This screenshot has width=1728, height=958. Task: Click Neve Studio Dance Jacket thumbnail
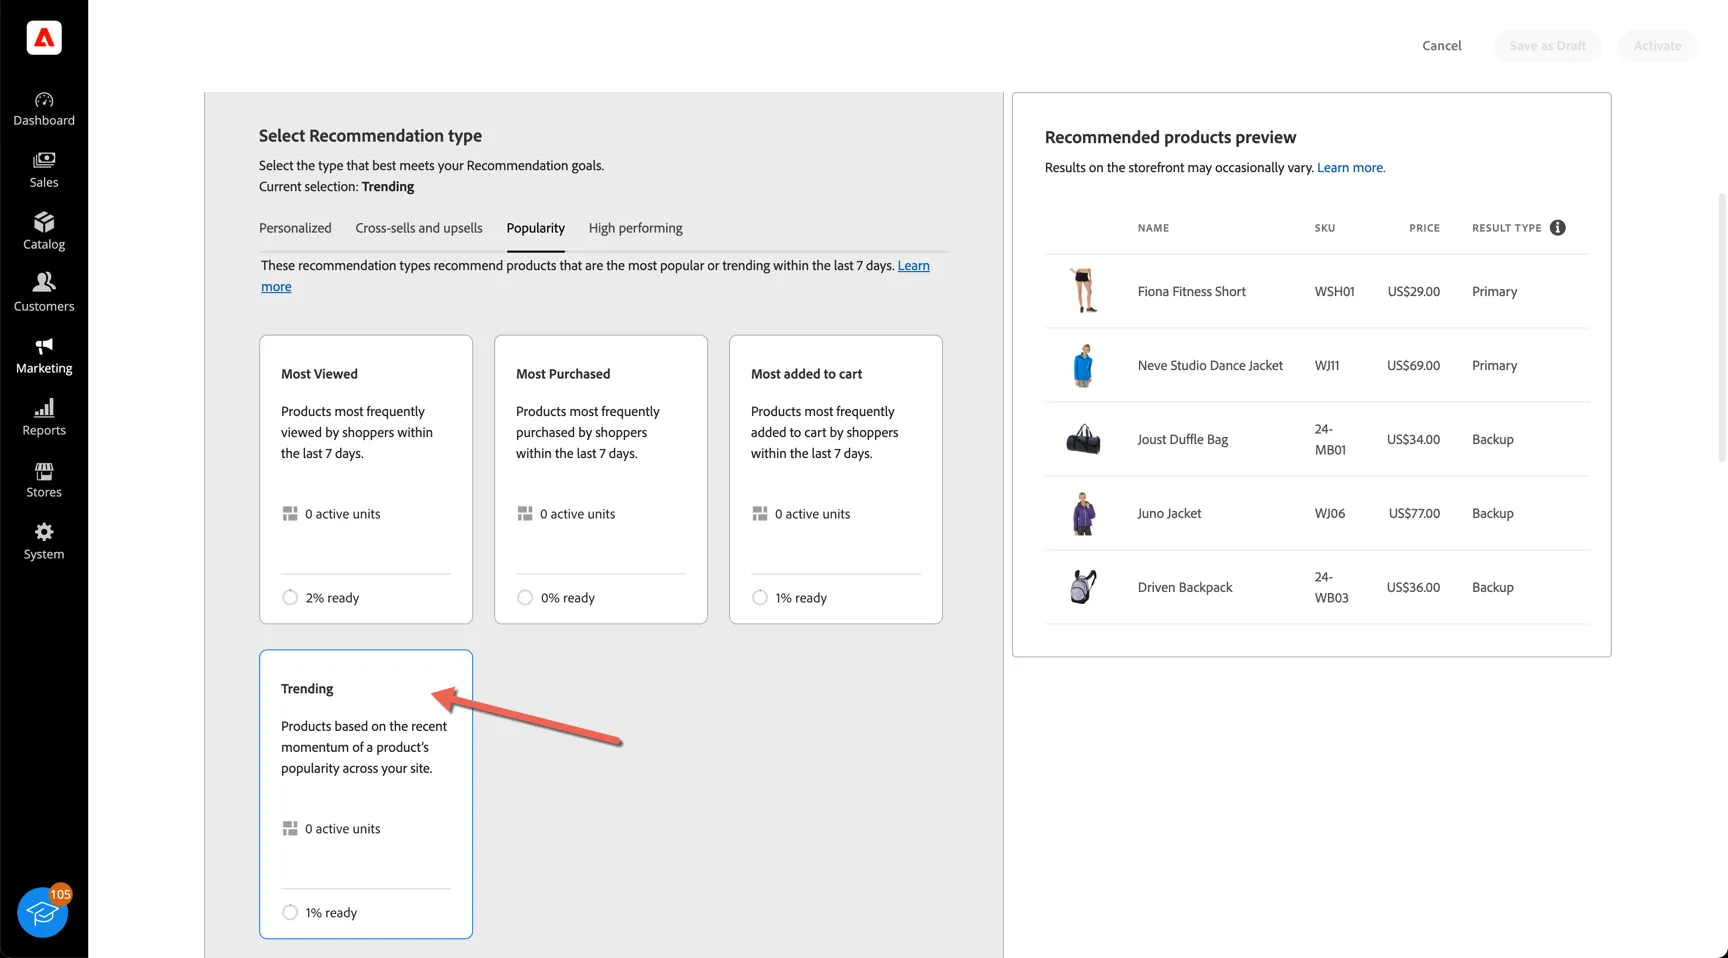pyautogui.click(x=1083, y=365)
